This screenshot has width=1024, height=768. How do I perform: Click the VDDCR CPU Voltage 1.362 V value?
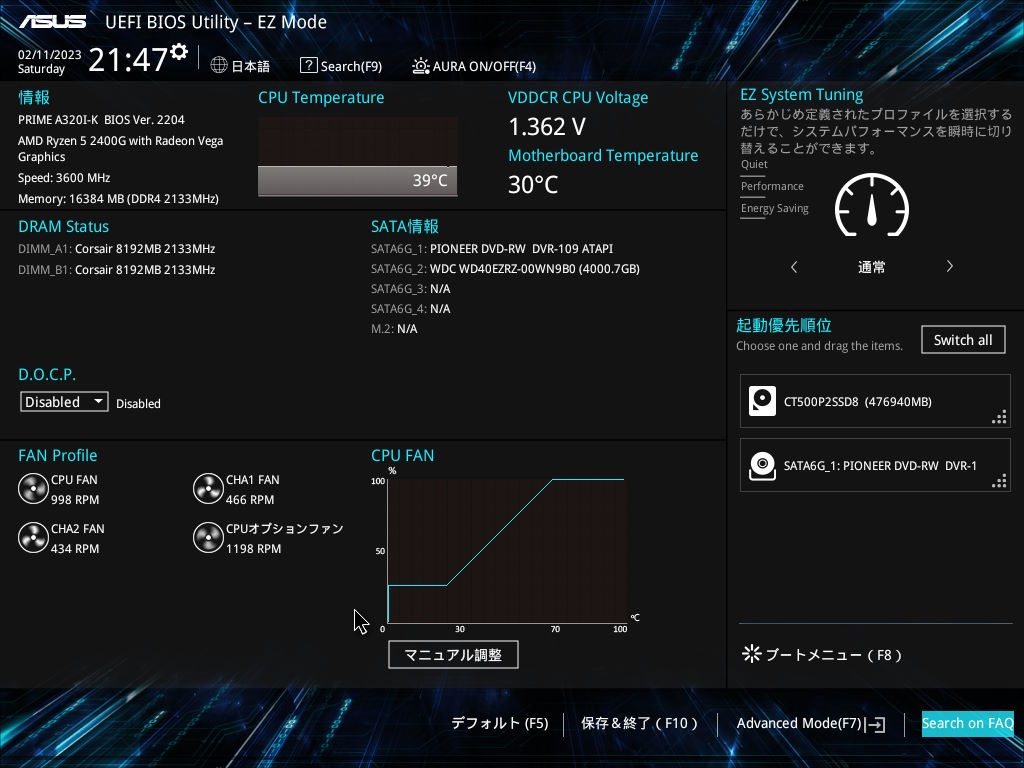[x=547, y=127]
